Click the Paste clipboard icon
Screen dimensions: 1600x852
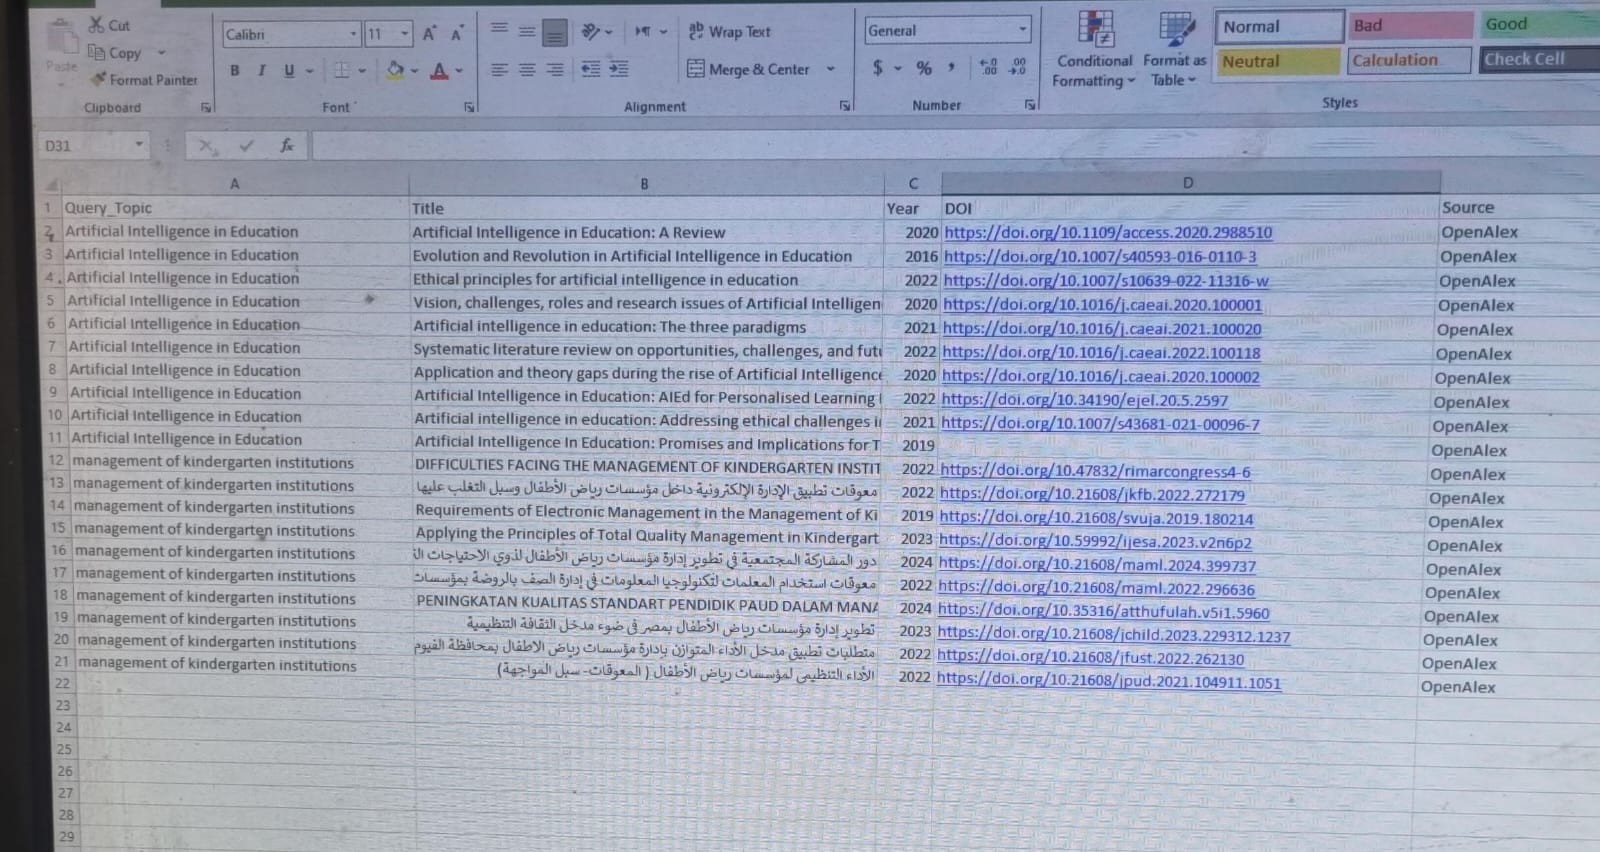coord(62,38)
